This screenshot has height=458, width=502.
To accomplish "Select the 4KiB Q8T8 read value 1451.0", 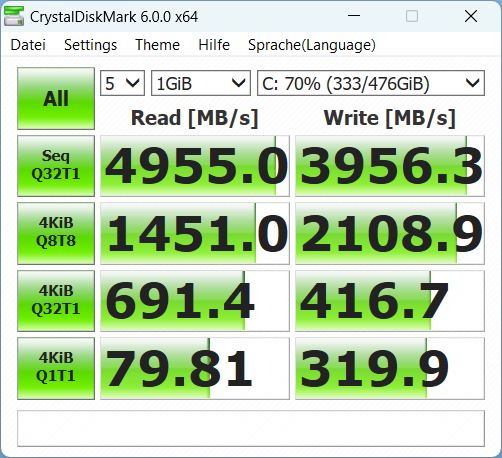I will click(195, 233).
